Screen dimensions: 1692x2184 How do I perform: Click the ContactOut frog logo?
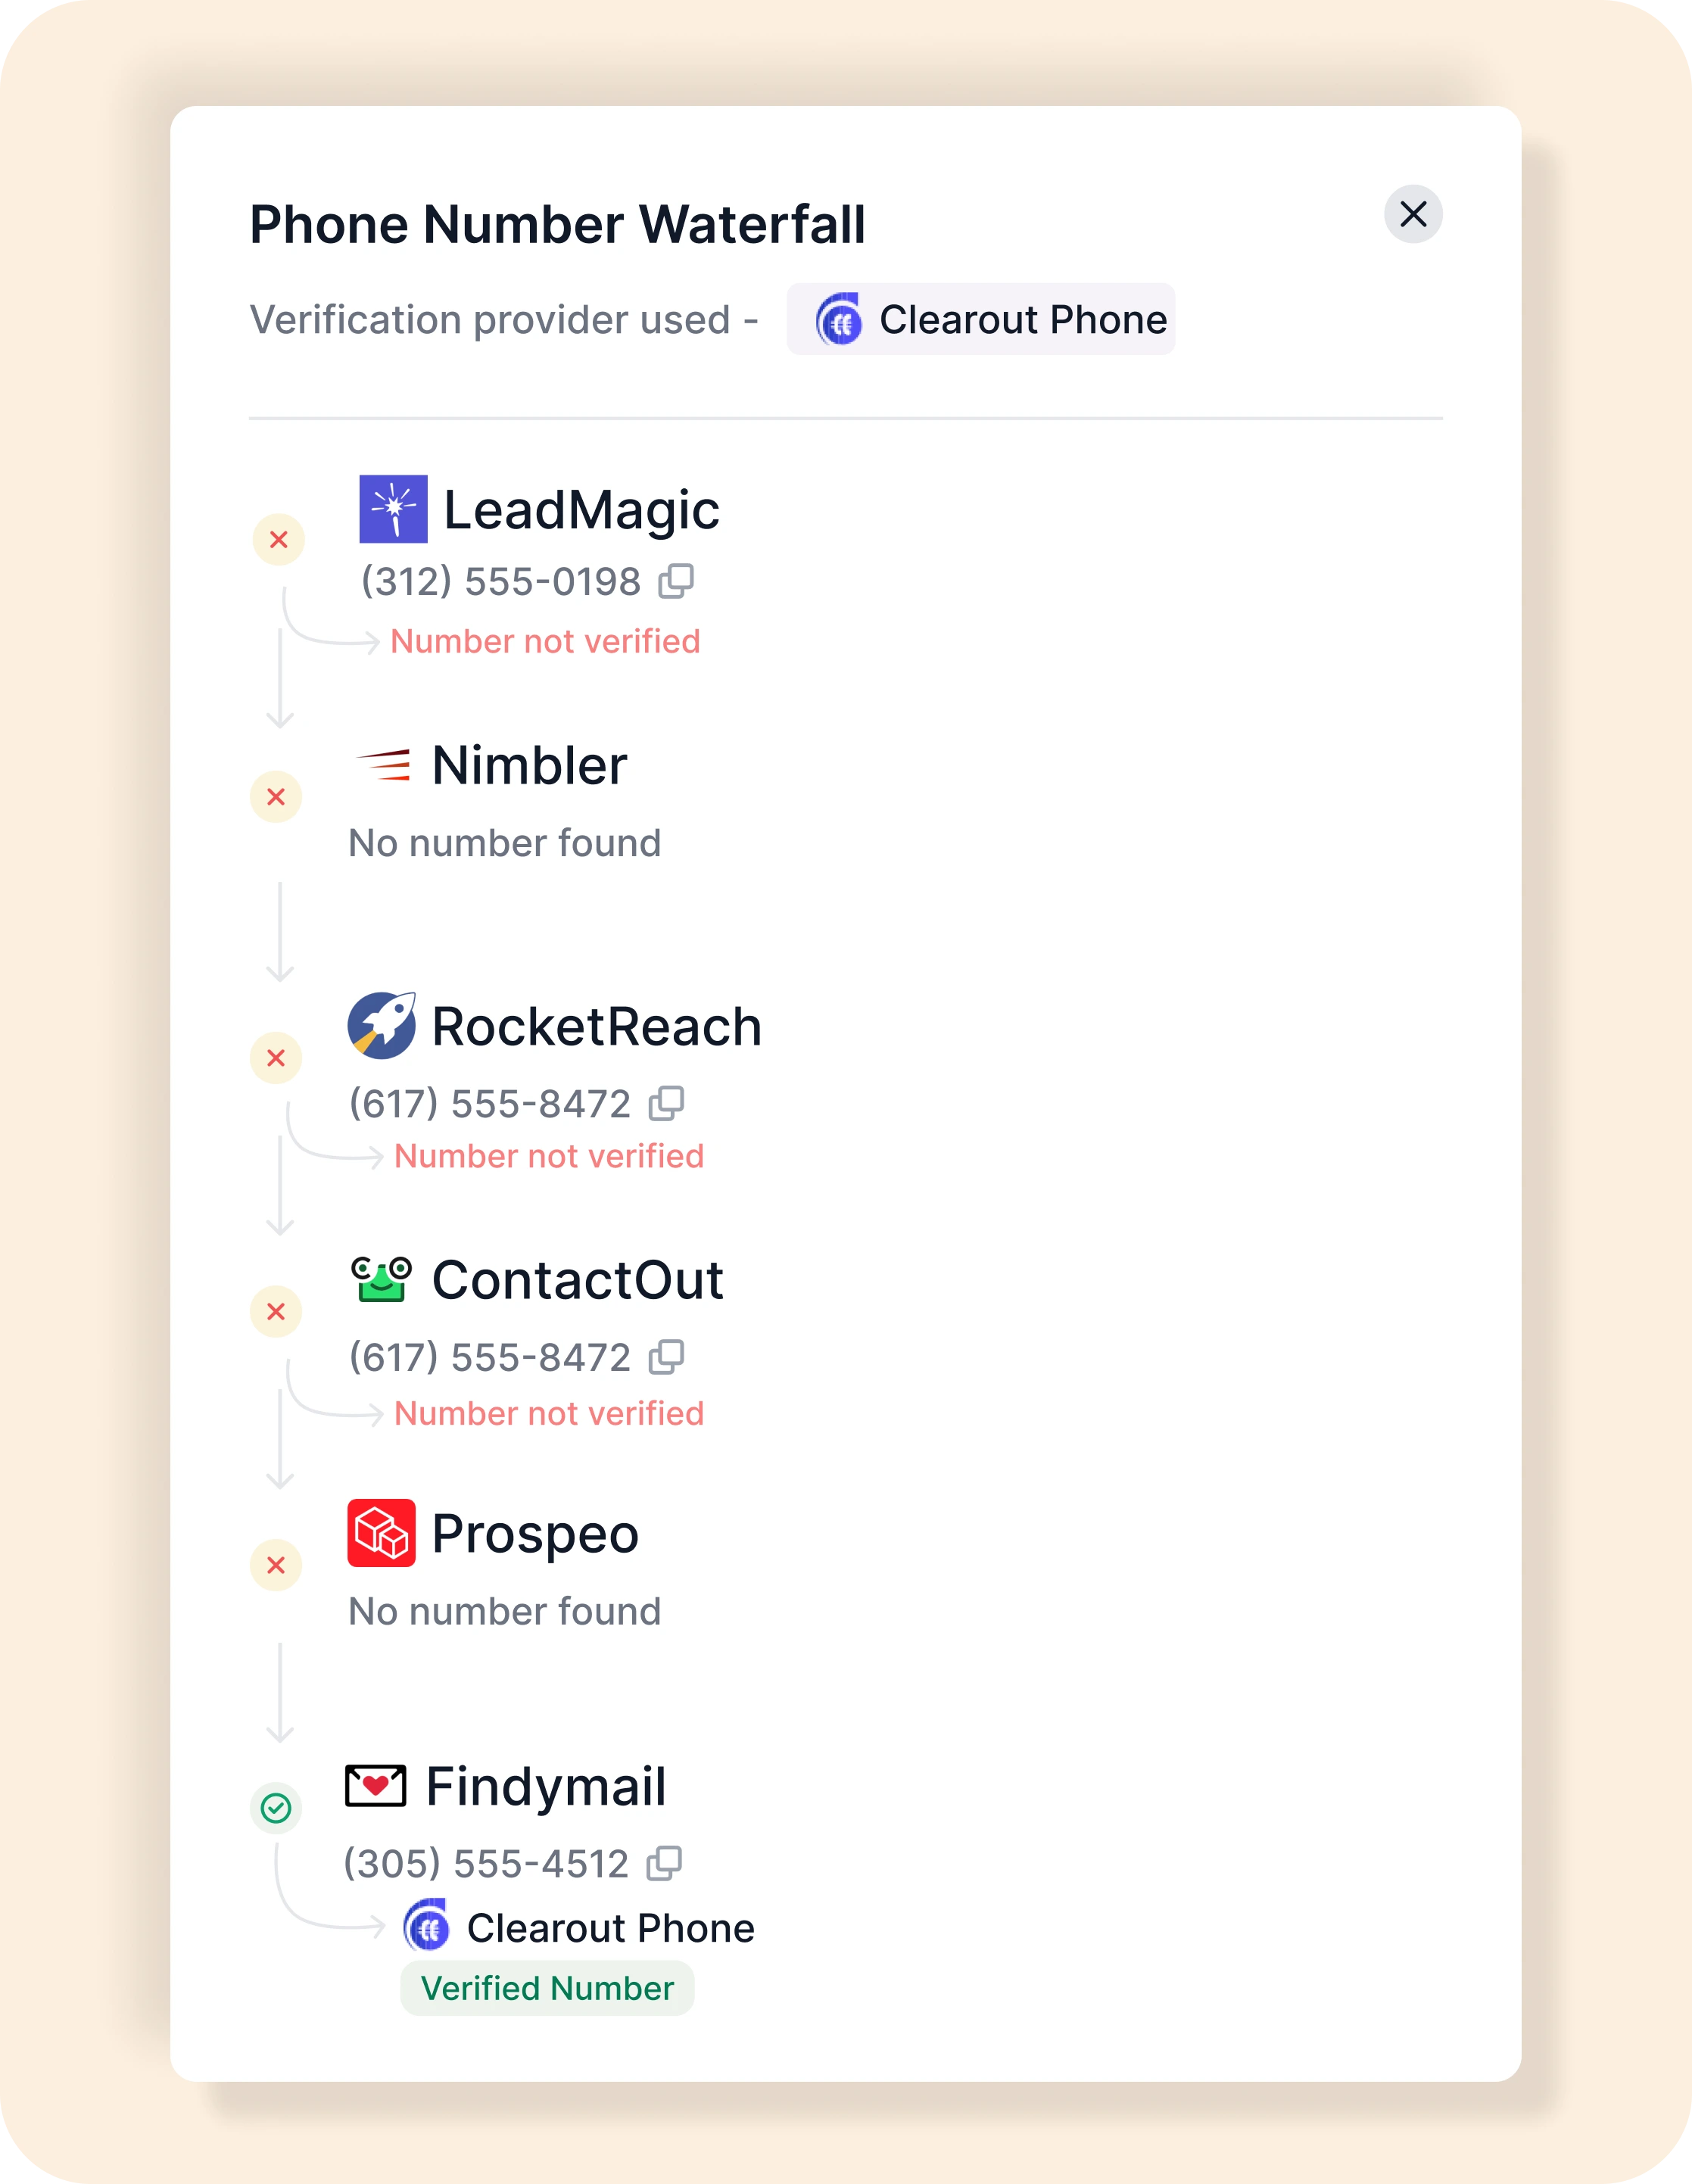[381, 1279]
